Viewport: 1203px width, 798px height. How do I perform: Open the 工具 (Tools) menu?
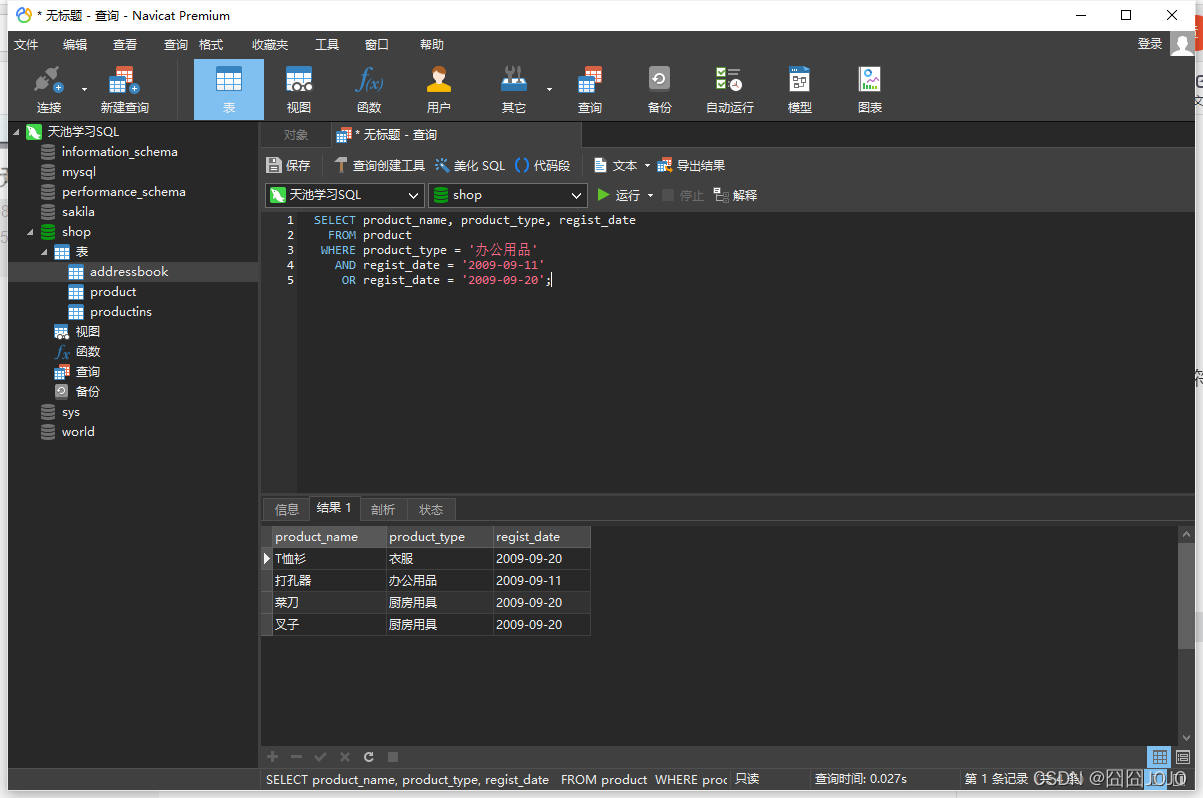tap(327, 44)
